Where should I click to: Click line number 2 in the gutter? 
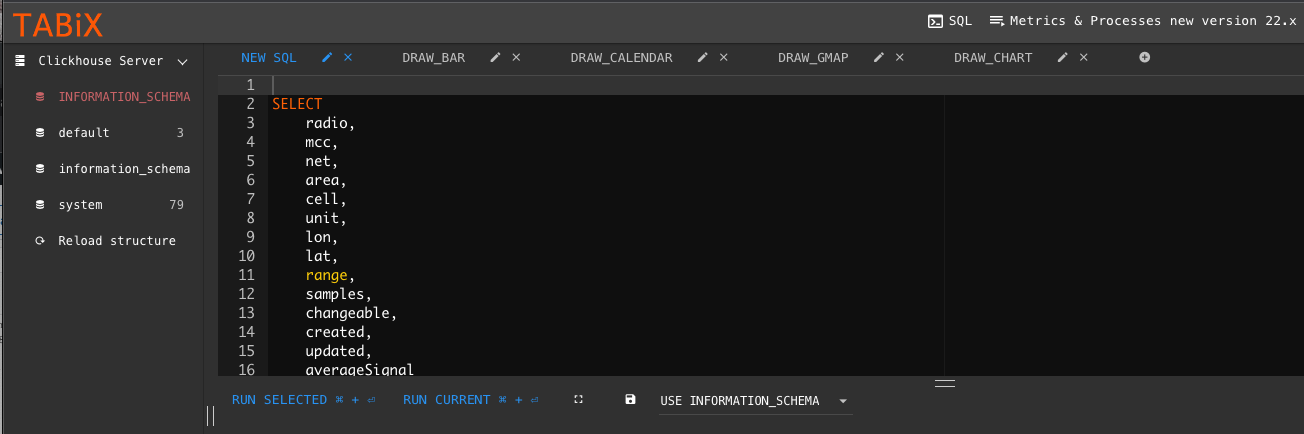pos(250,104)
